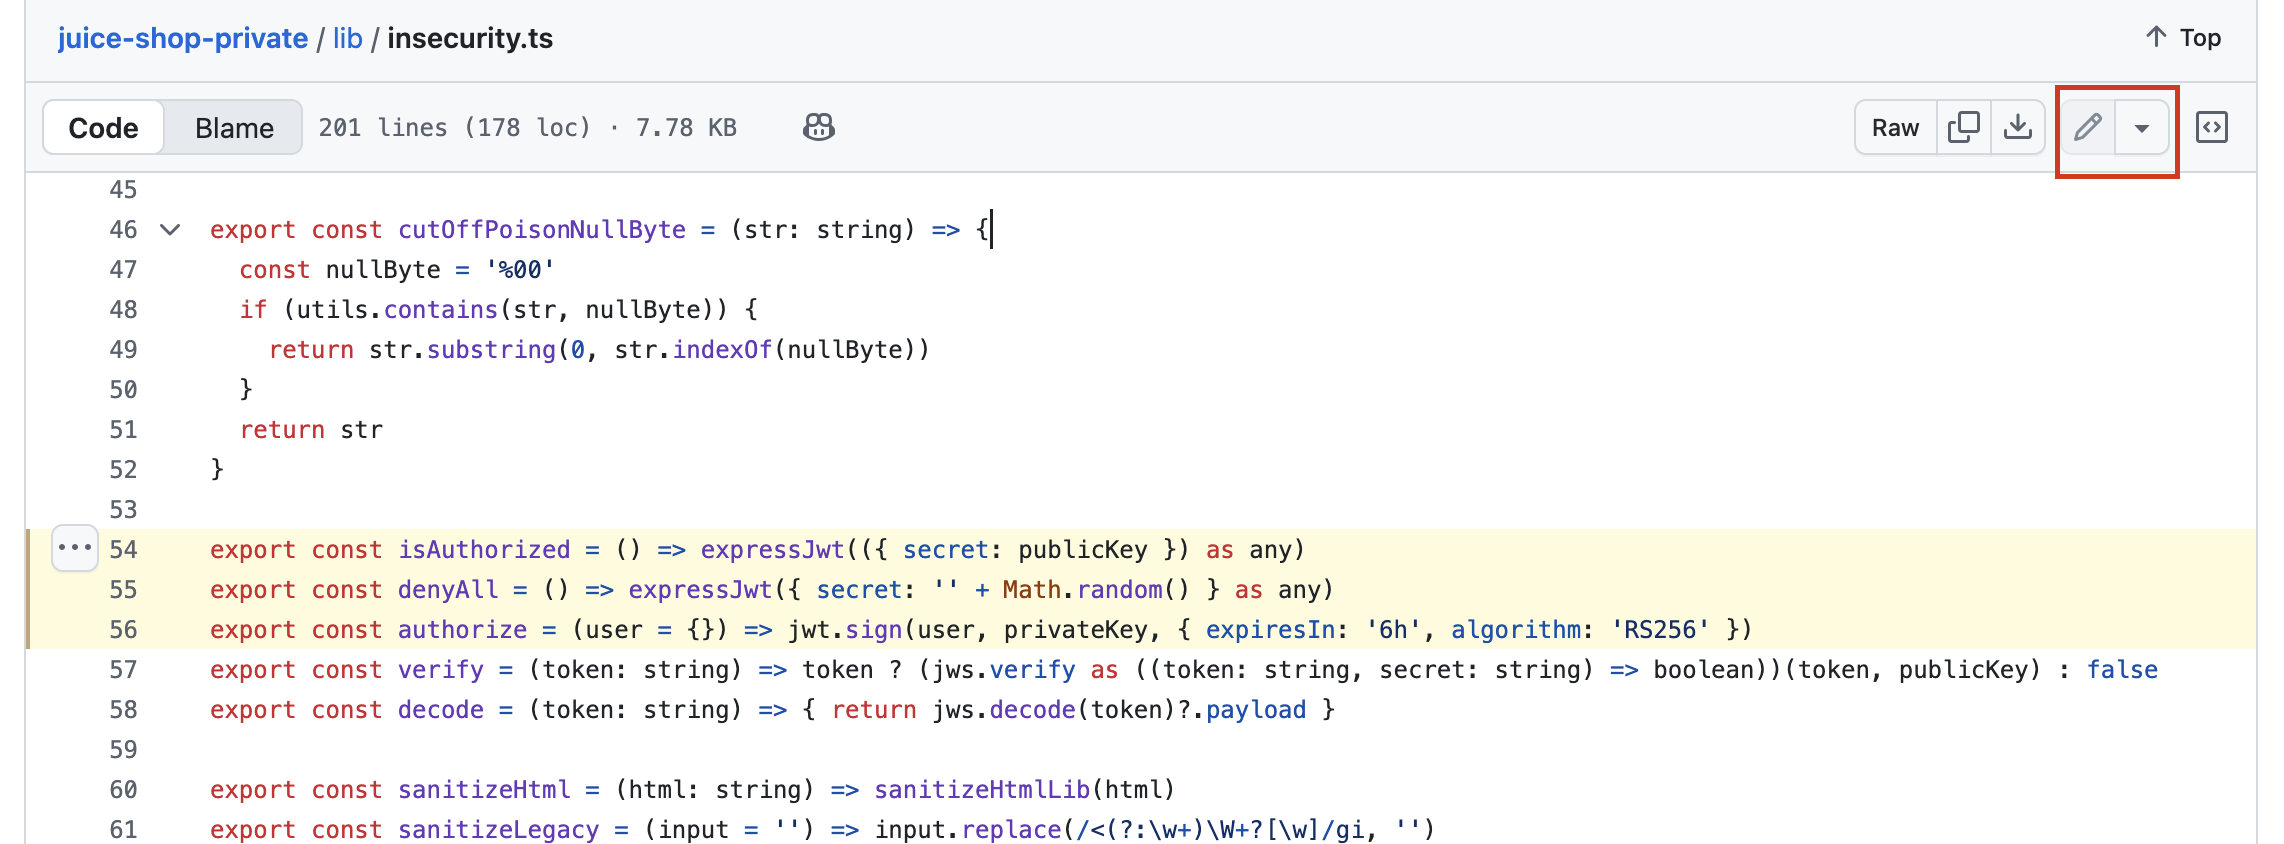The width and height of the screenshot is (2284, 844).
Task: Switch to the Blame view tab
Action: 234,128
